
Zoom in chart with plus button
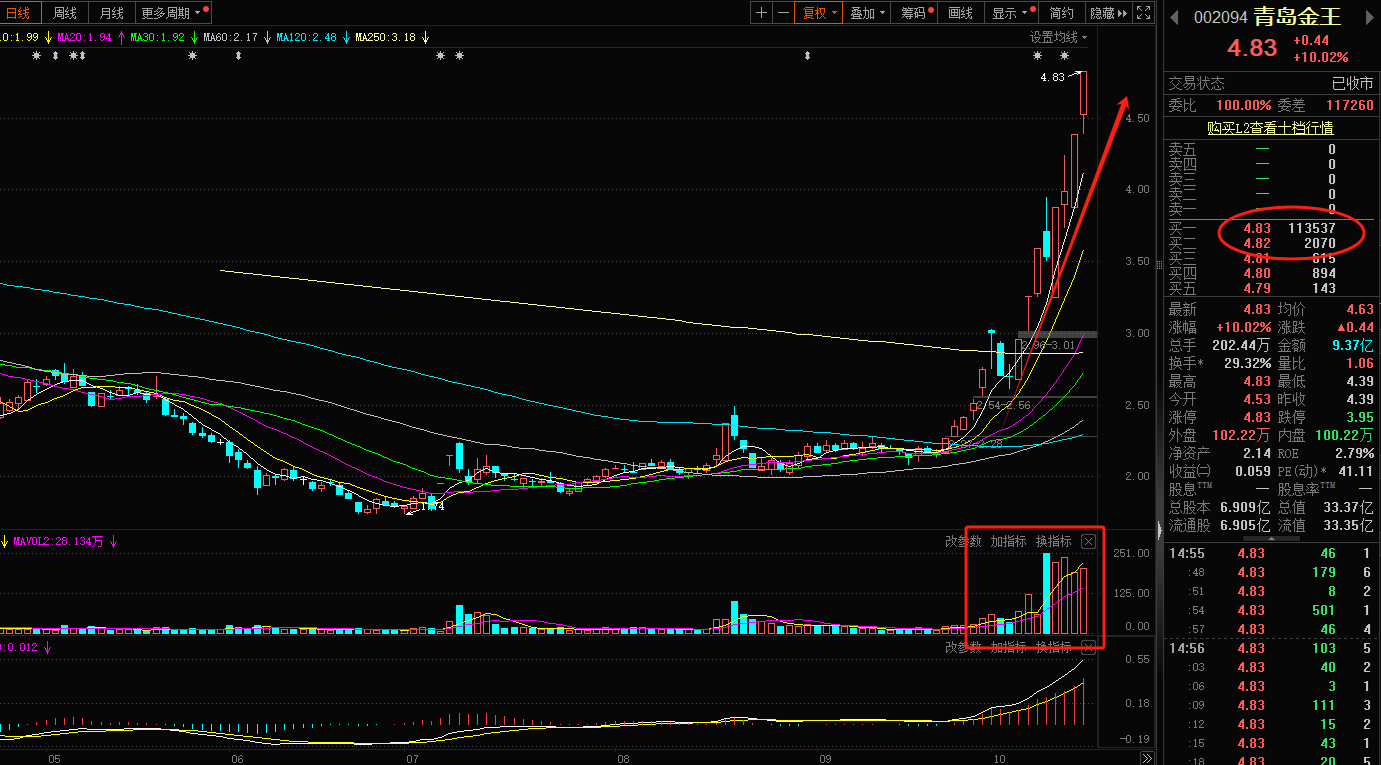click(x=762, y=13)
